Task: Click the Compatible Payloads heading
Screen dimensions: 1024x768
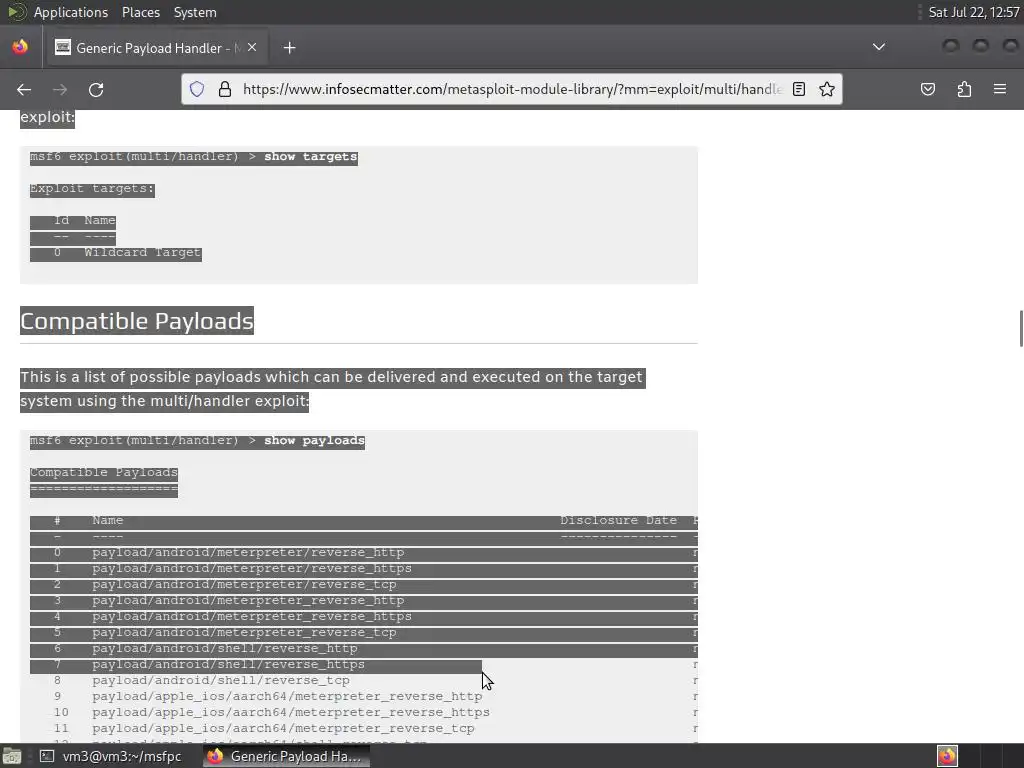Action: coord(136,321)
